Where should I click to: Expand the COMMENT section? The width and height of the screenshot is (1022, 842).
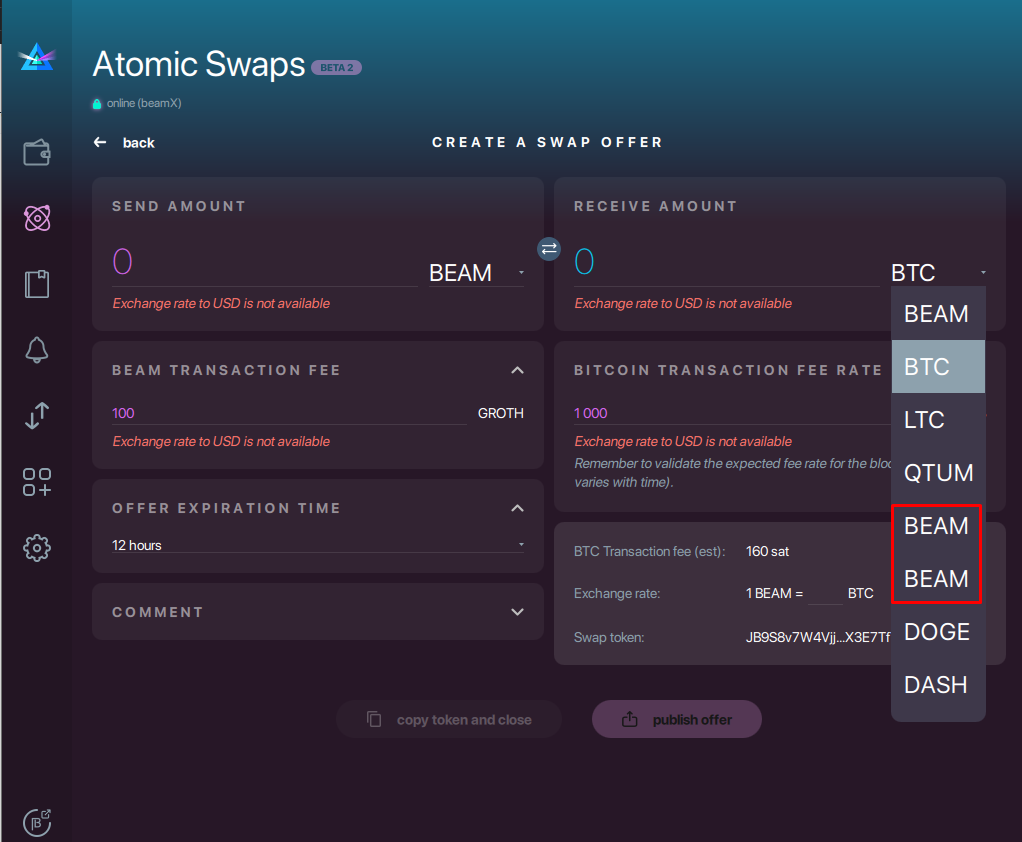point(518,611)
